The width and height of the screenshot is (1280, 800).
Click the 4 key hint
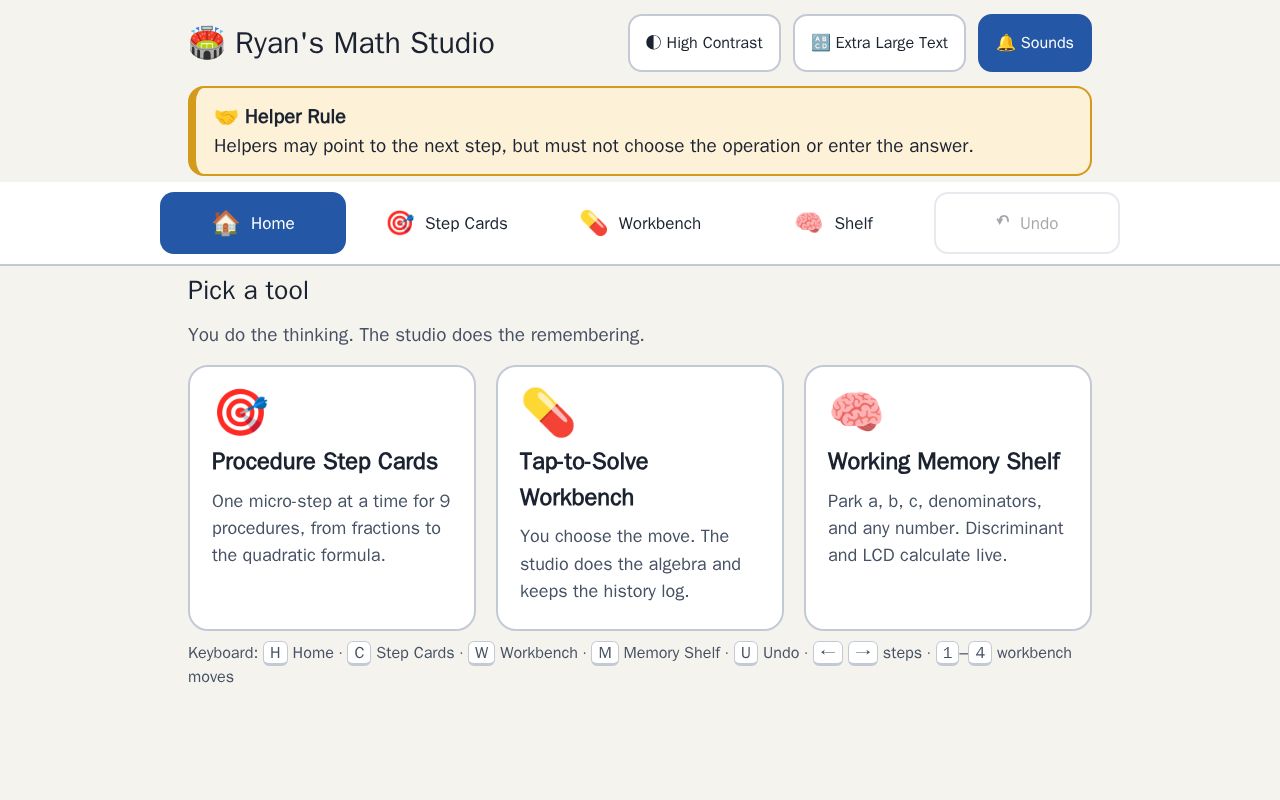coord(980,653)
